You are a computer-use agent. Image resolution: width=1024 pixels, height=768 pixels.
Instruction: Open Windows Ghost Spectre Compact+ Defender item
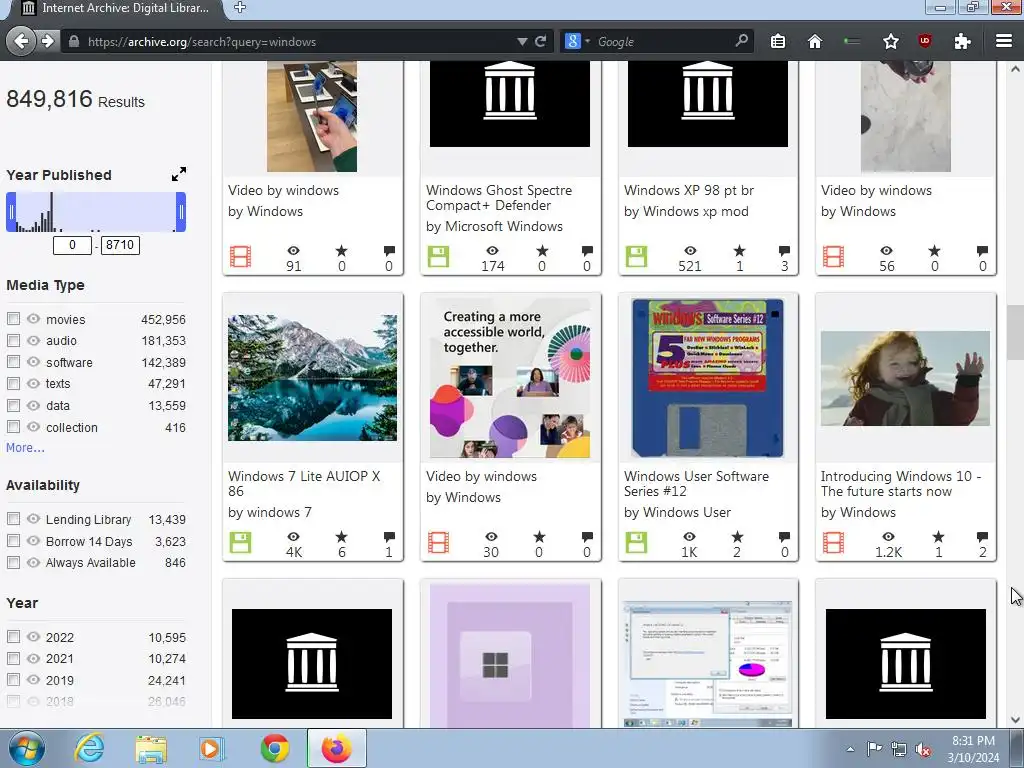click(499, 198)
